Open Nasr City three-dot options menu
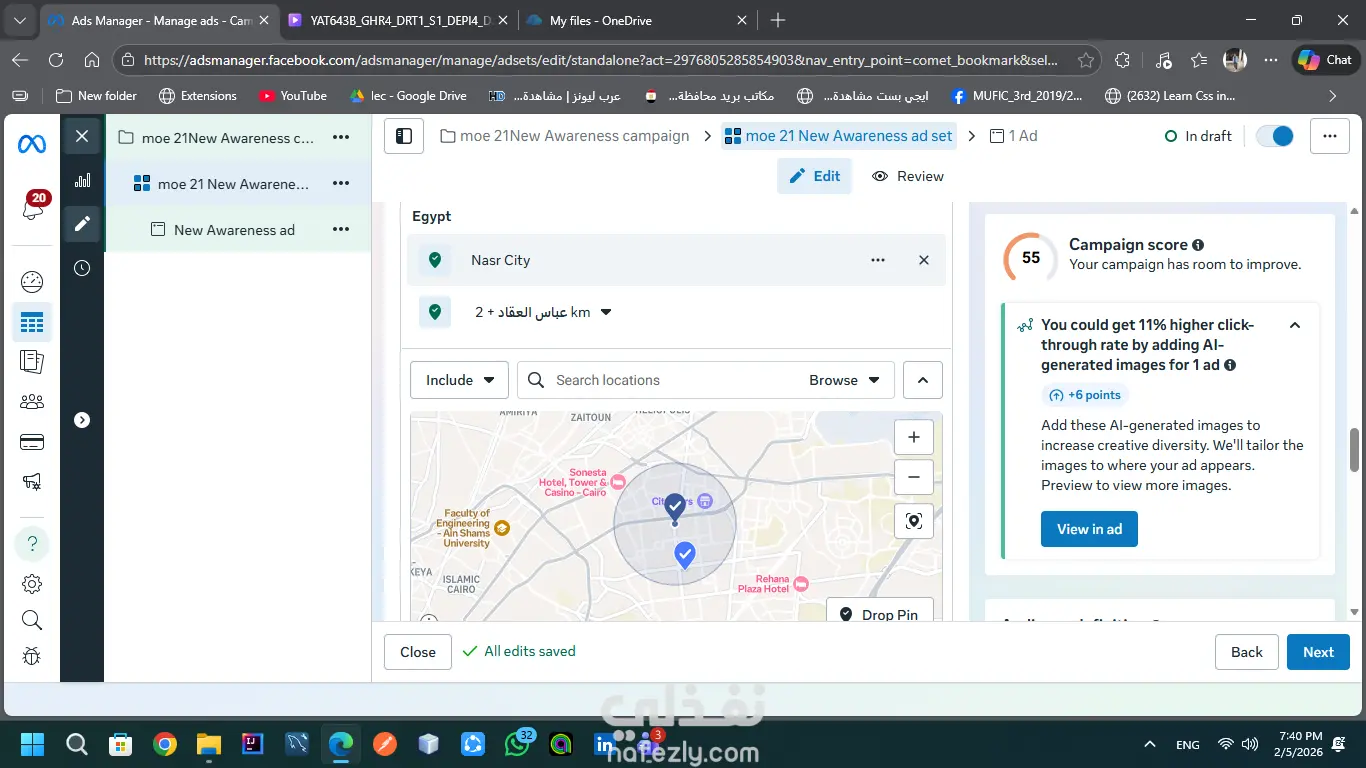 point(878,260)
